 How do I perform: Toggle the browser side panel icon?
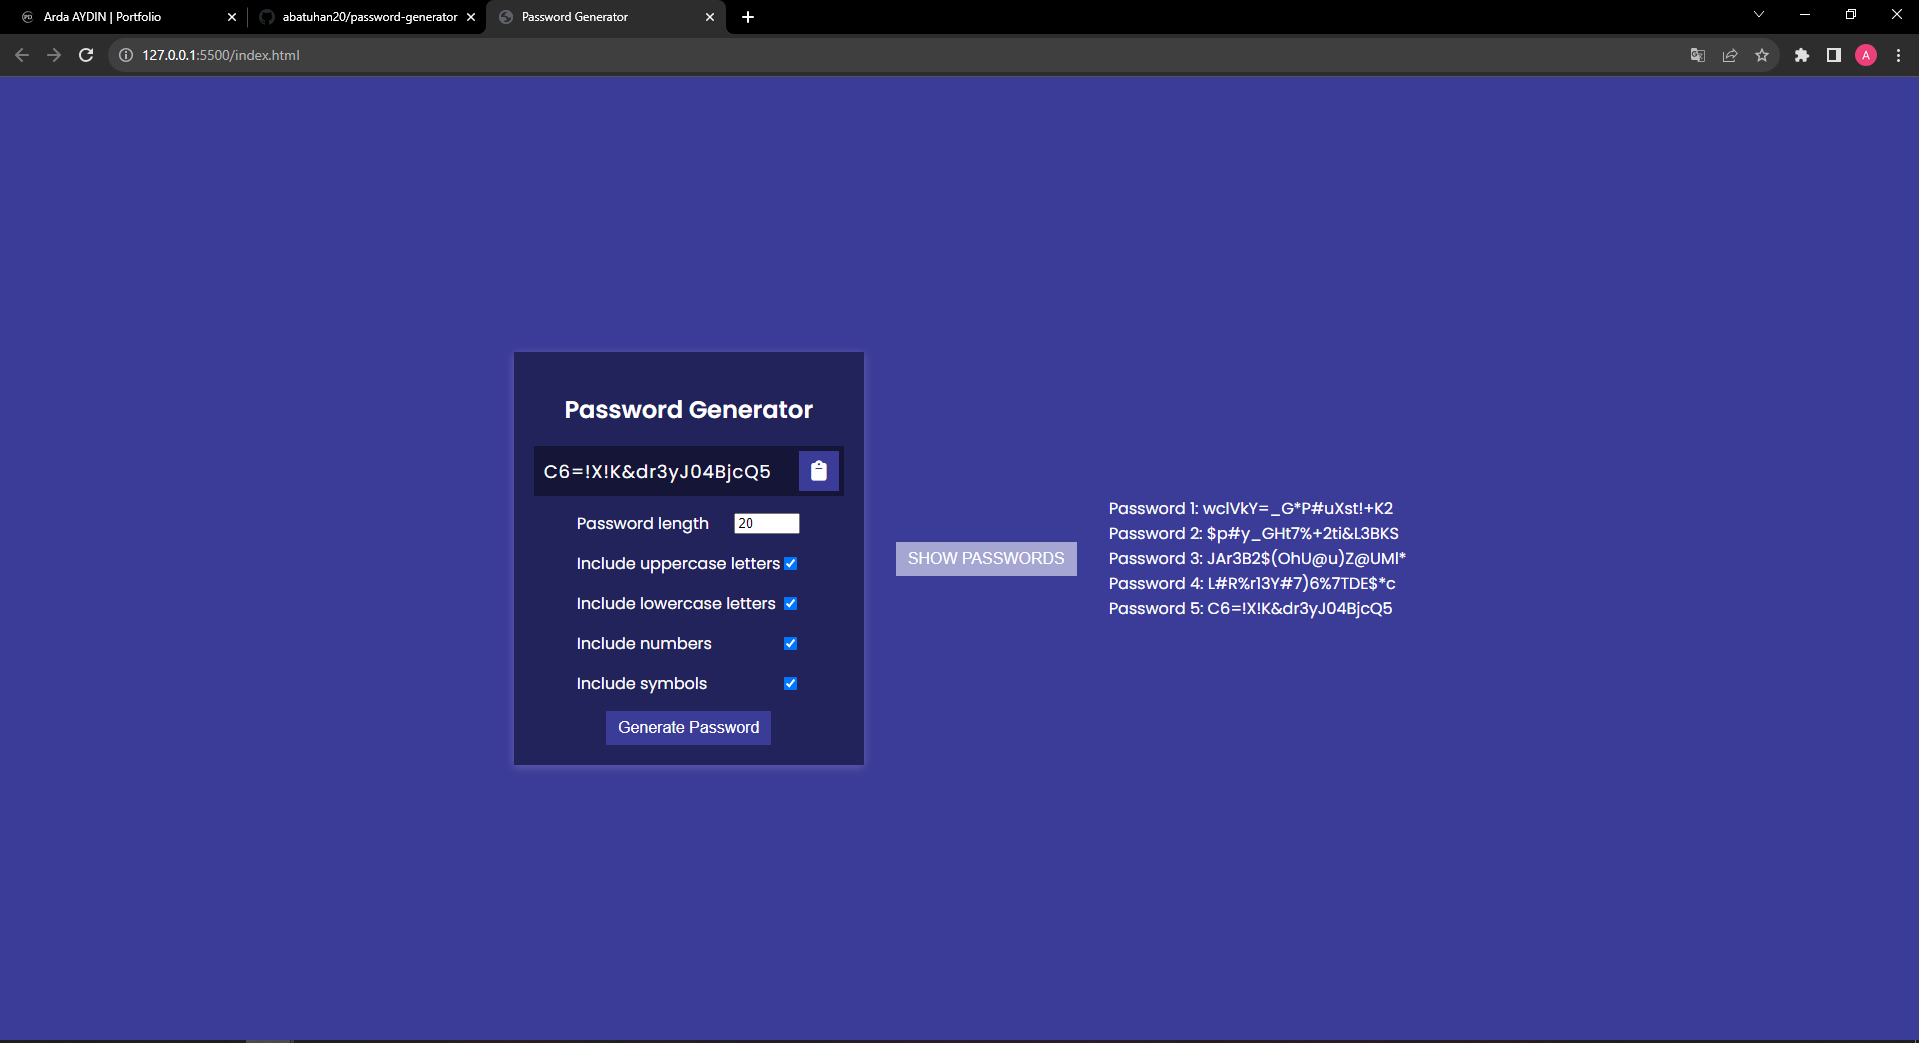click(1833, 55)
